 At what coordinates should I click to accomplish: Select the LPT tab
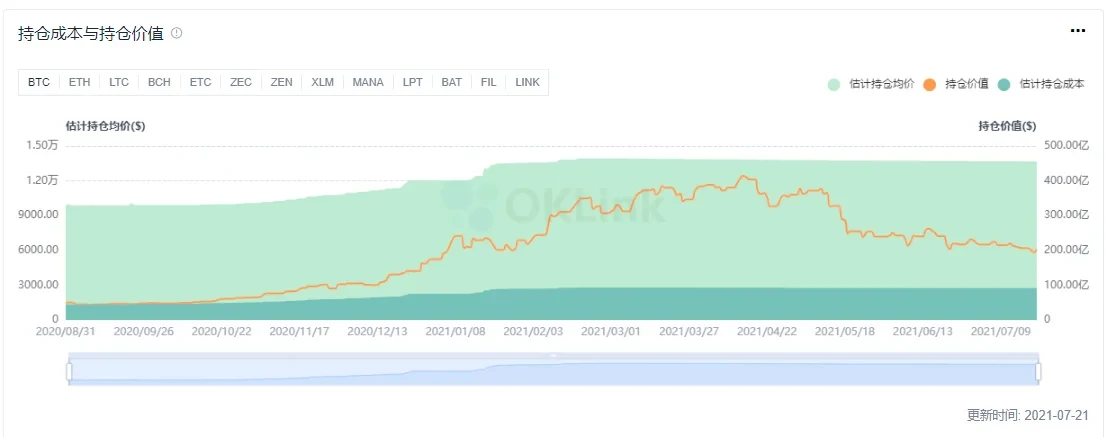[x=413, y=82]
